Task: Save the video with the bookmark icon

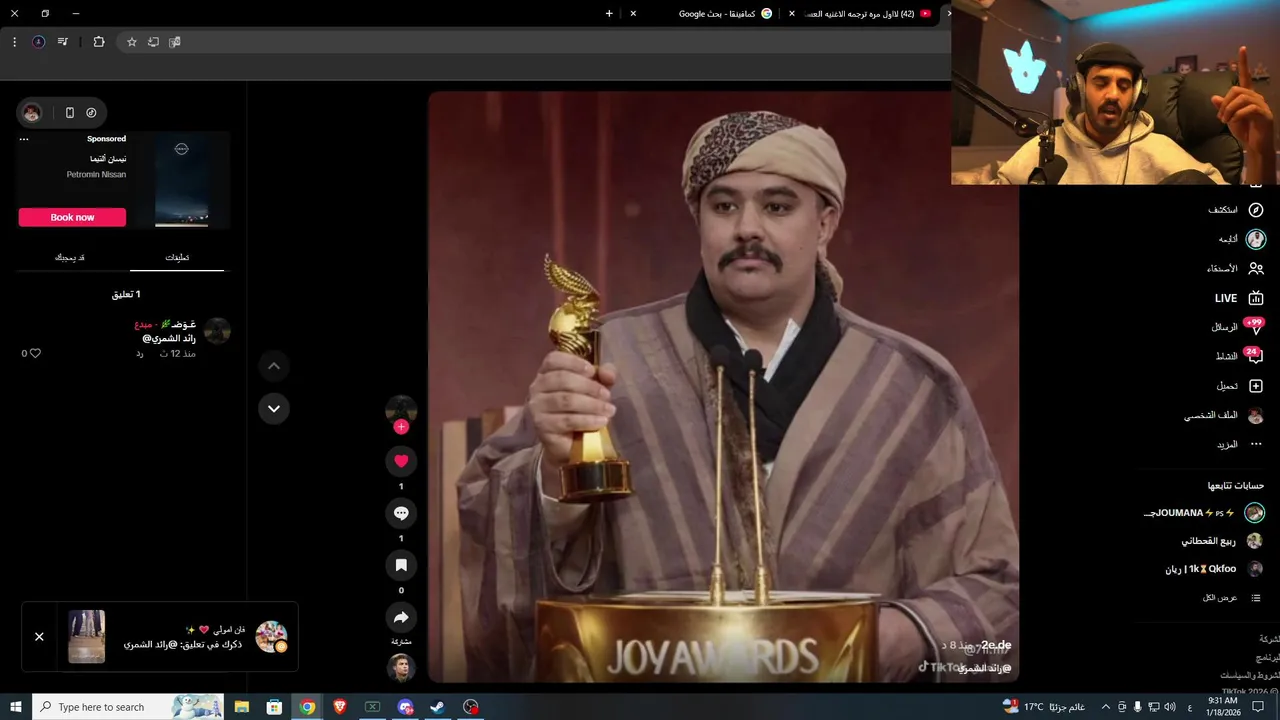Action: pos(401,565)
